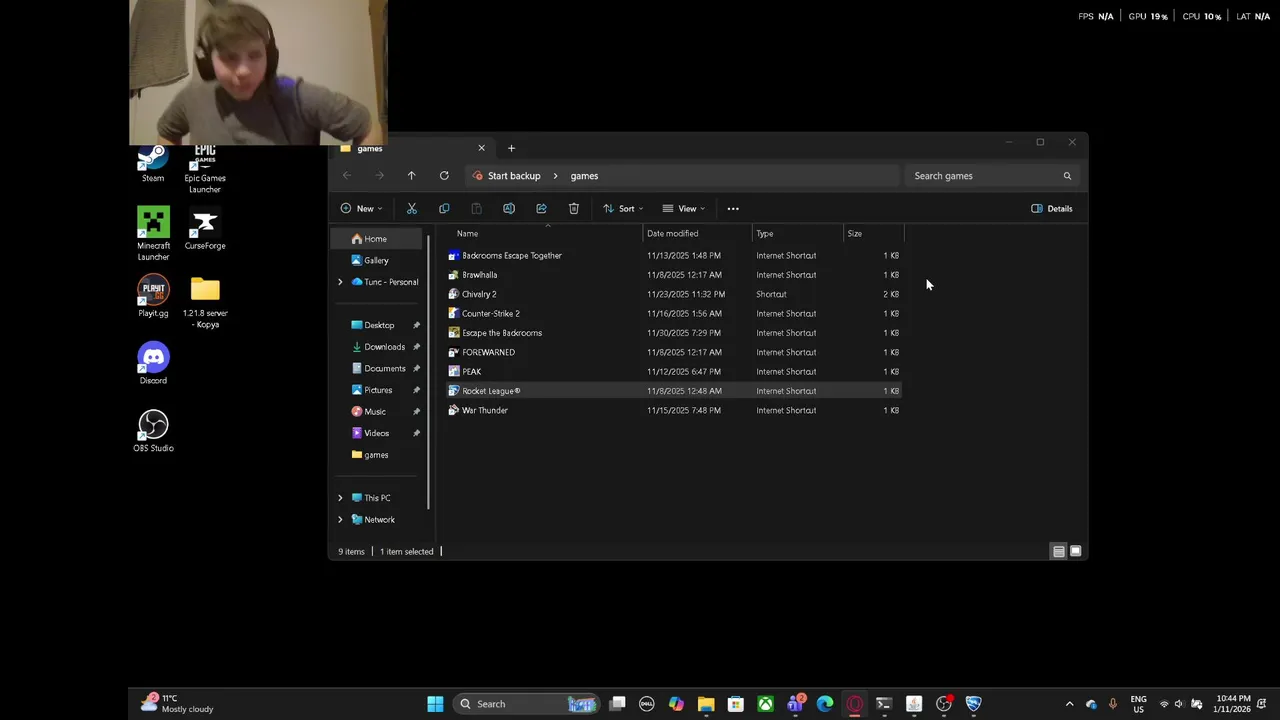
Task: Select the Playit.gg desktop icon
Action: point(153,296)
